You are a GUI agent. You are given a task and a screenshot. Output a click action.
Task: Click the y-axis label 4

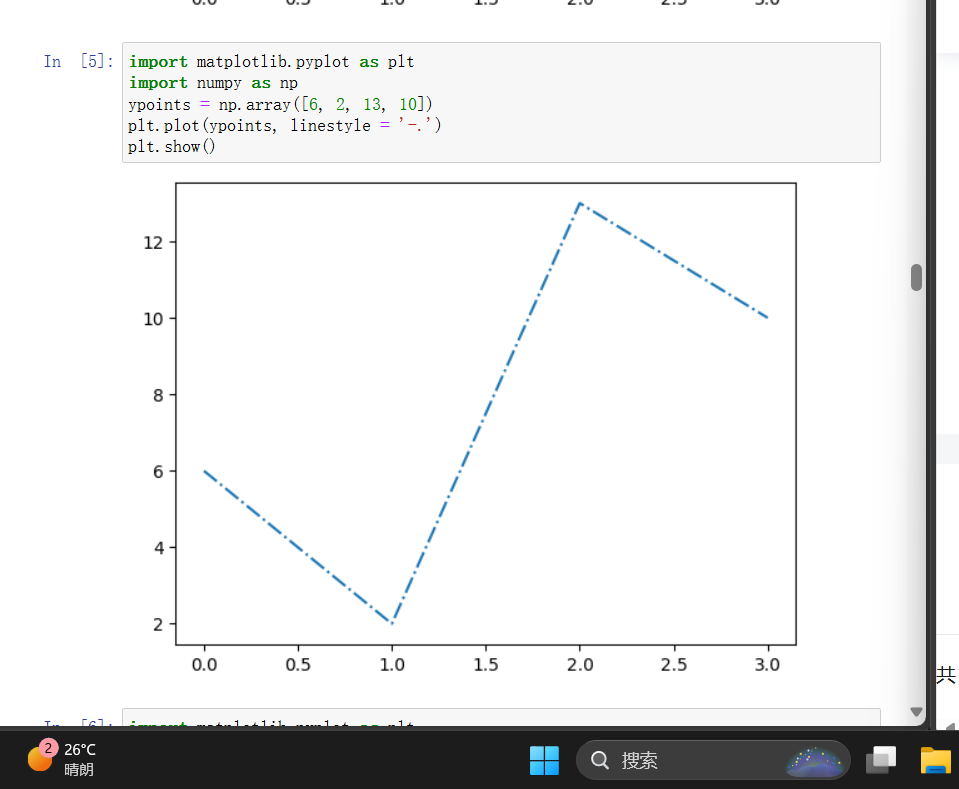(158, 547)
